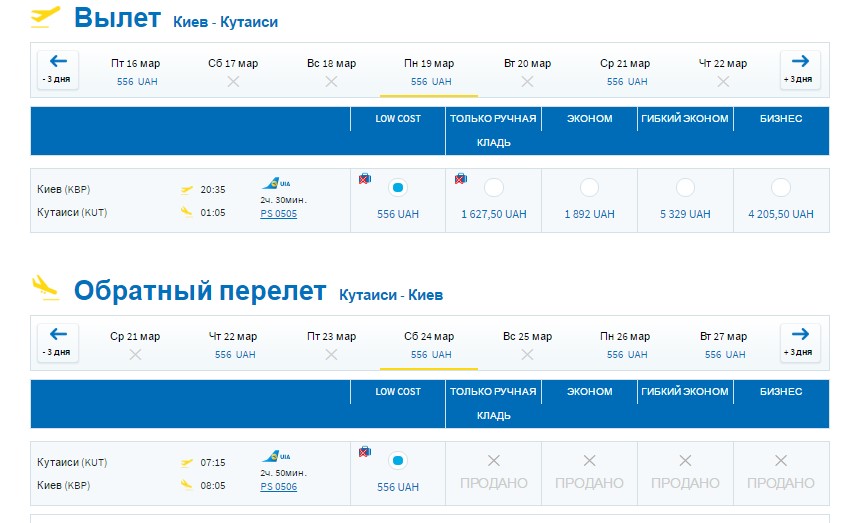This screenshot has width=859, height=523.
Task: Click hand-luggage icon in outbound hand-baggage-only cell
Action: point(460,179)
